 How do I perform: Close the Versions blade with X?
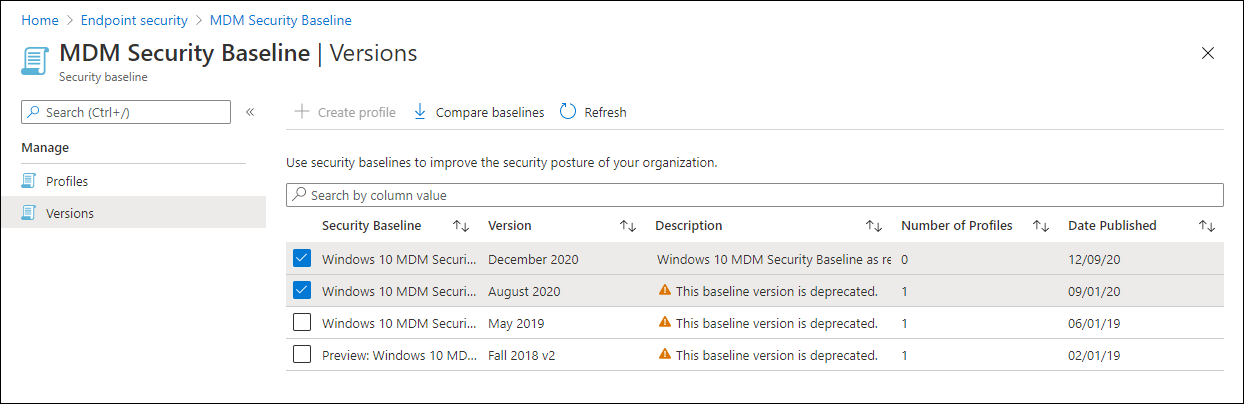pyautogui.click(x=1208, y=53)
